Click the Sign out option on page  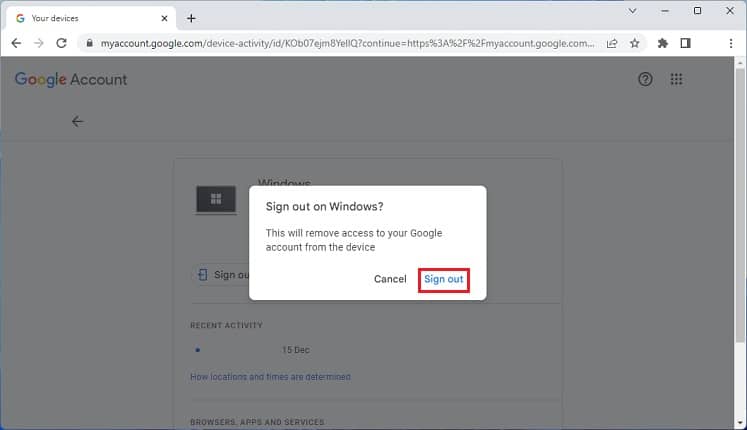click(223, 275)
